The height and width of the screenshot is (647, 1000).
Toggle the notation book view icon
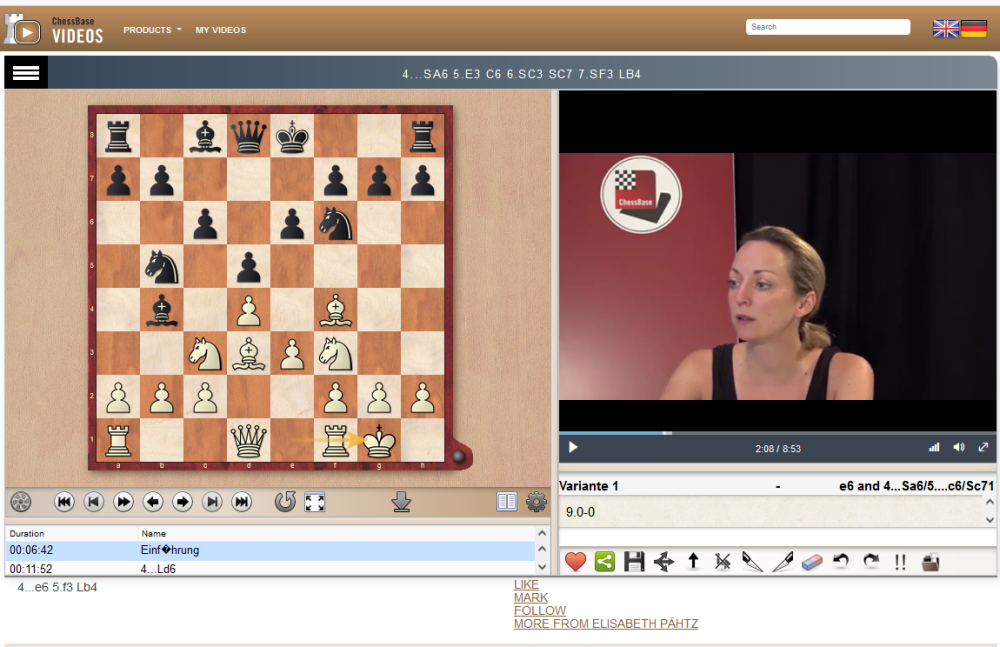click(x=507, y=502)
